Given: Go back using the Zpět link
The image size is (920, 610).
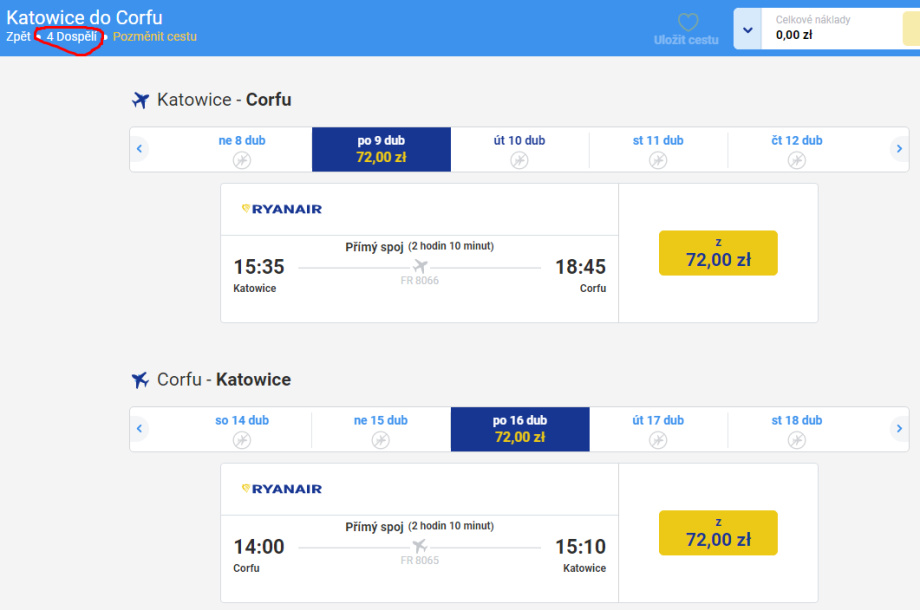Looking at the screenshot, I should (18, 37).
